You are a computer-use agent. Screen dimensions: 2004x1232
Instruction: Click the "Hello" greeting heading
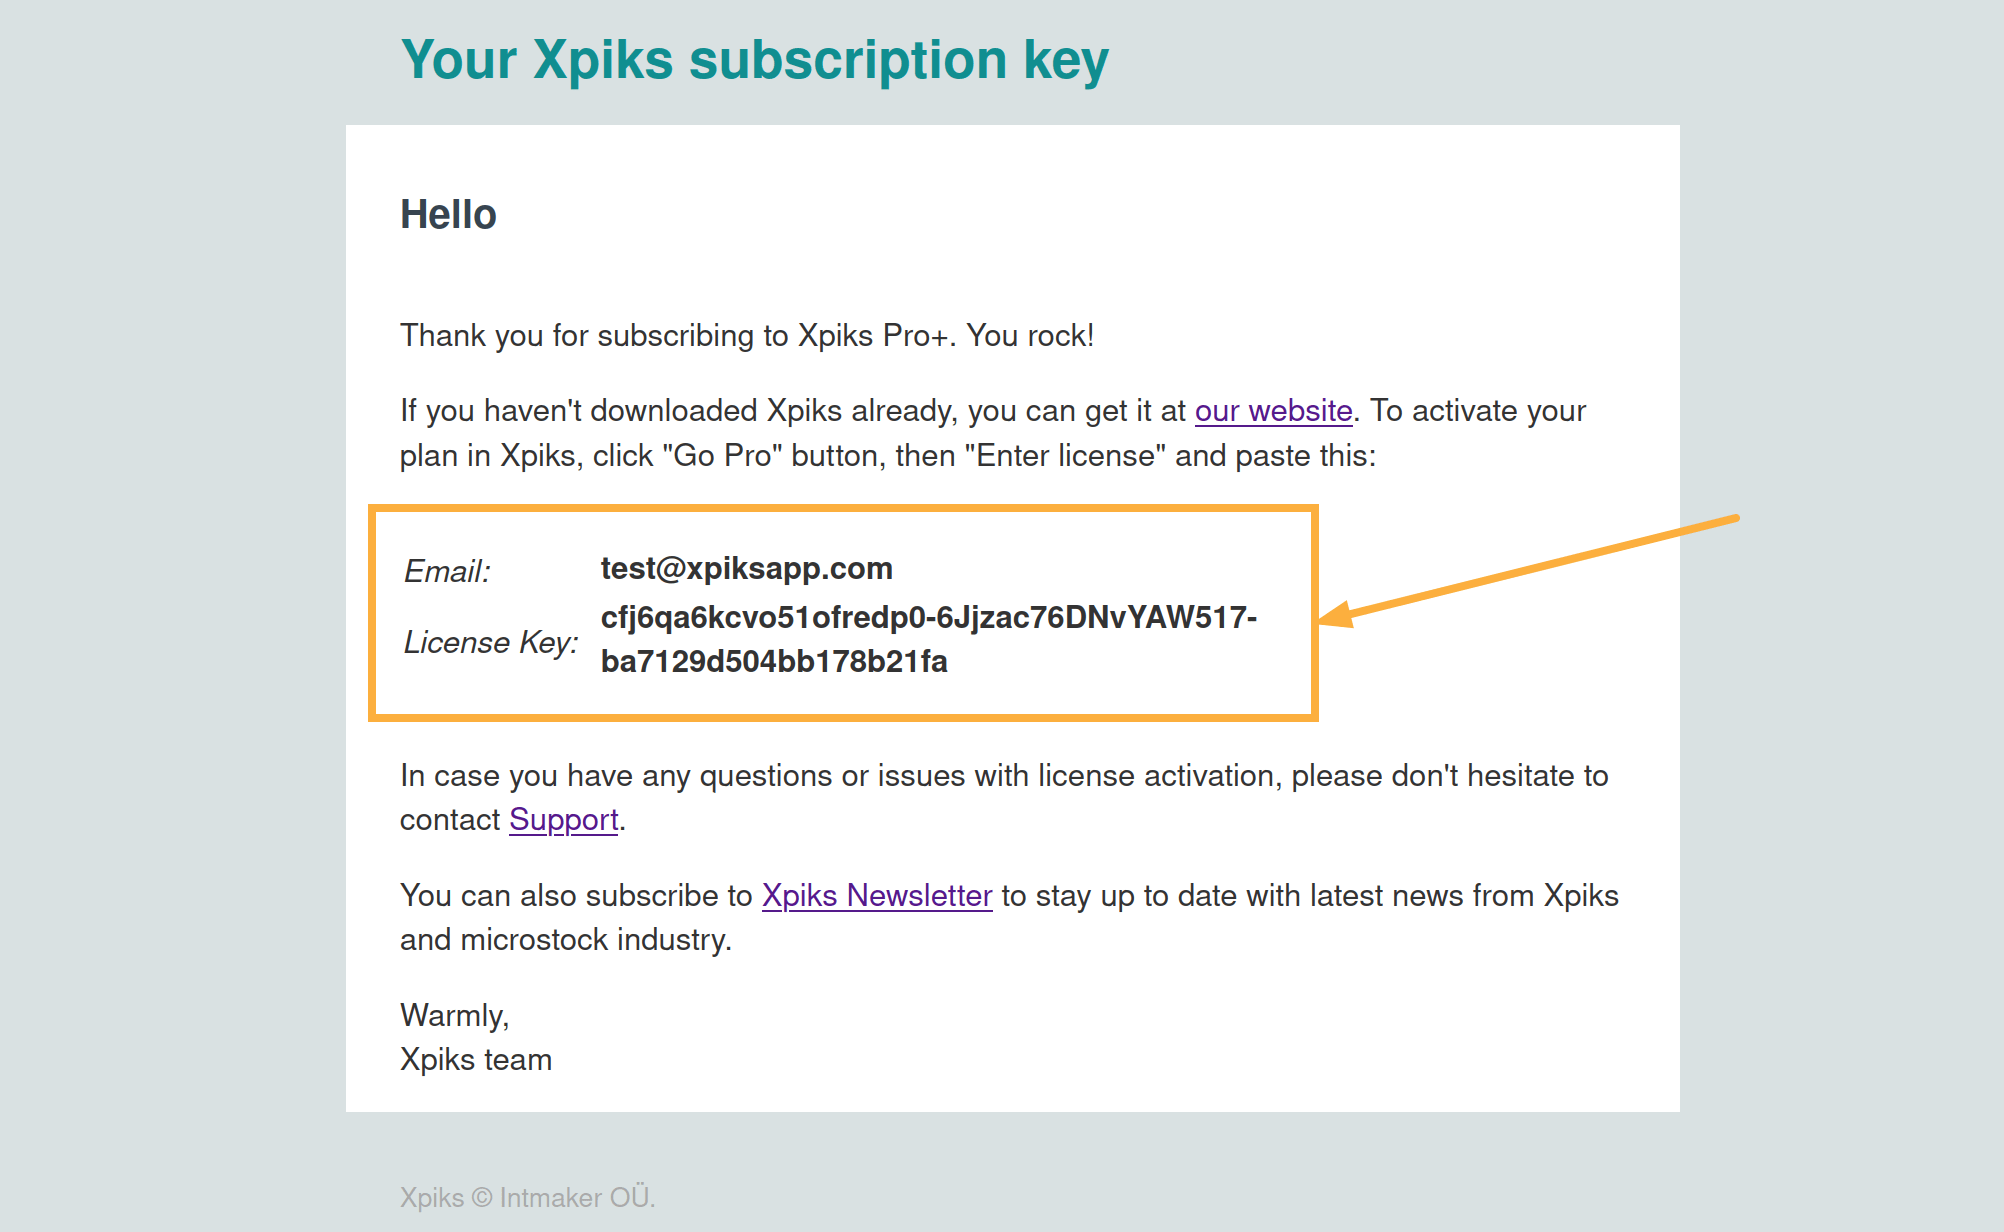point(448,214)
